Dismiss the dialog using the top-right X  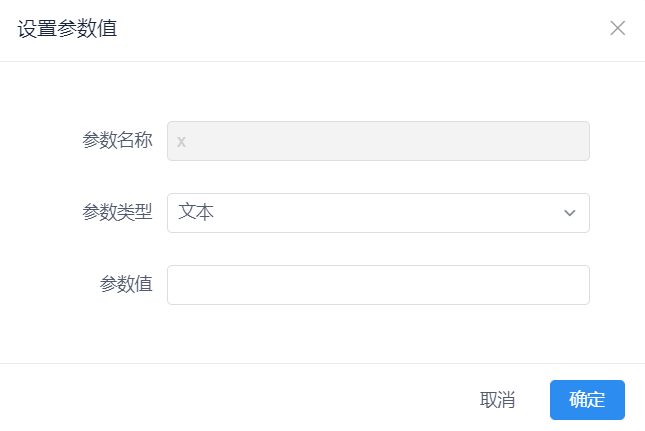click(x=617, y=28)
